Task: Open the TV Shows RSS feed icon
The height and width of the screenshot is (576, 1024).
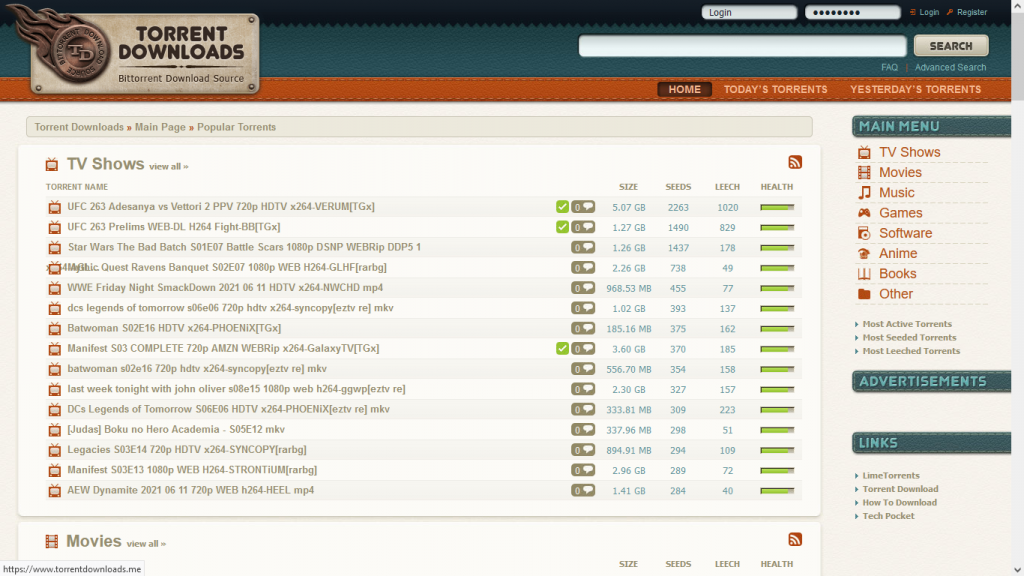Action: point(795,163)
